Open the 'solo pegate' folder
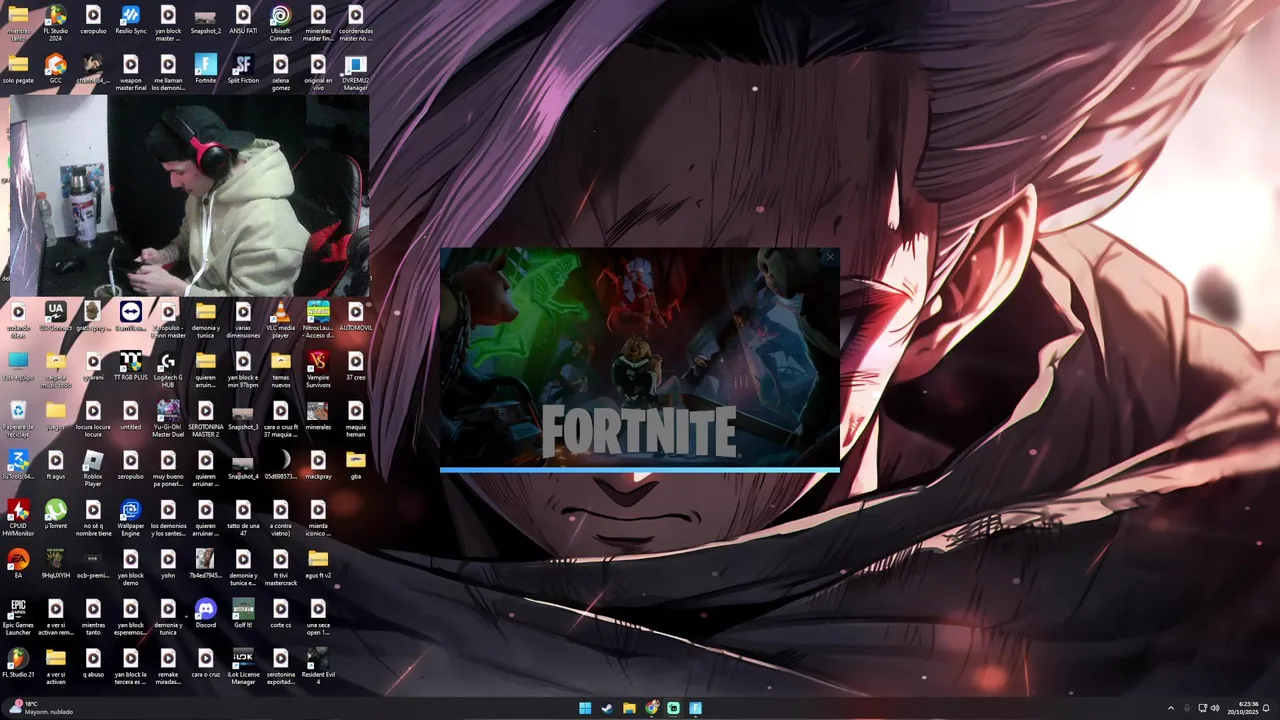 [x=18, y=69]
